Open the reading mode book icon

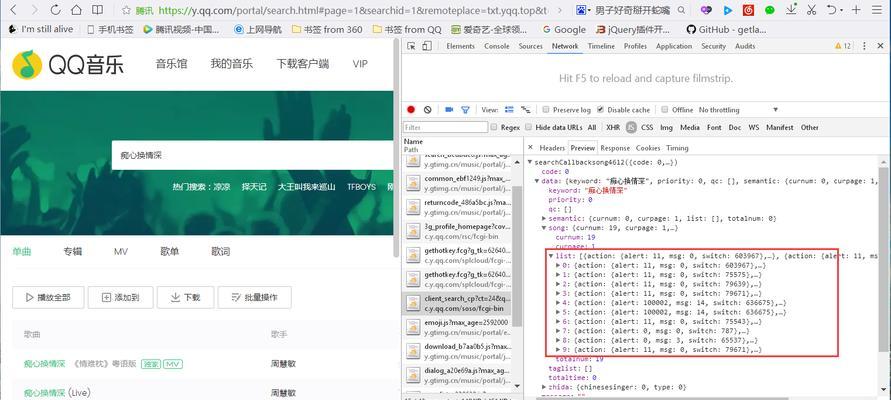pyautogui.click(x=97, y=10)
